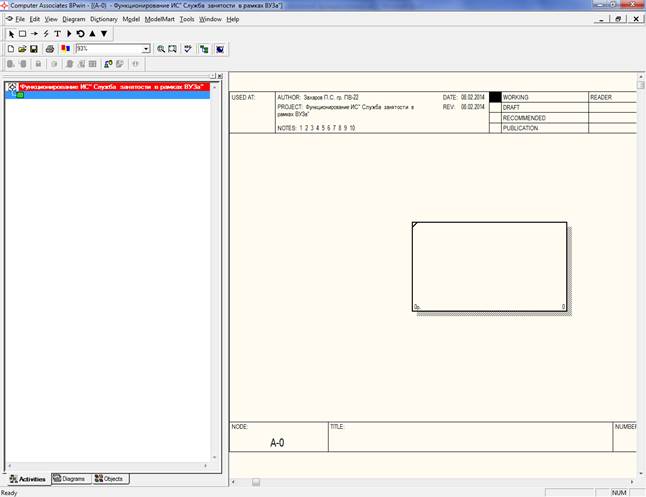Create a new model
The height and width of the screenshot is (497, 646).
[x=11, y=49]
